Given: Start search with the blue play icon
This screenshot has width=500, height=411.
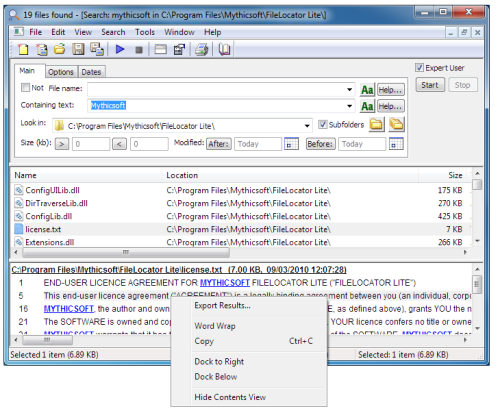Looking at the screenshot, I should click(120, 50).
